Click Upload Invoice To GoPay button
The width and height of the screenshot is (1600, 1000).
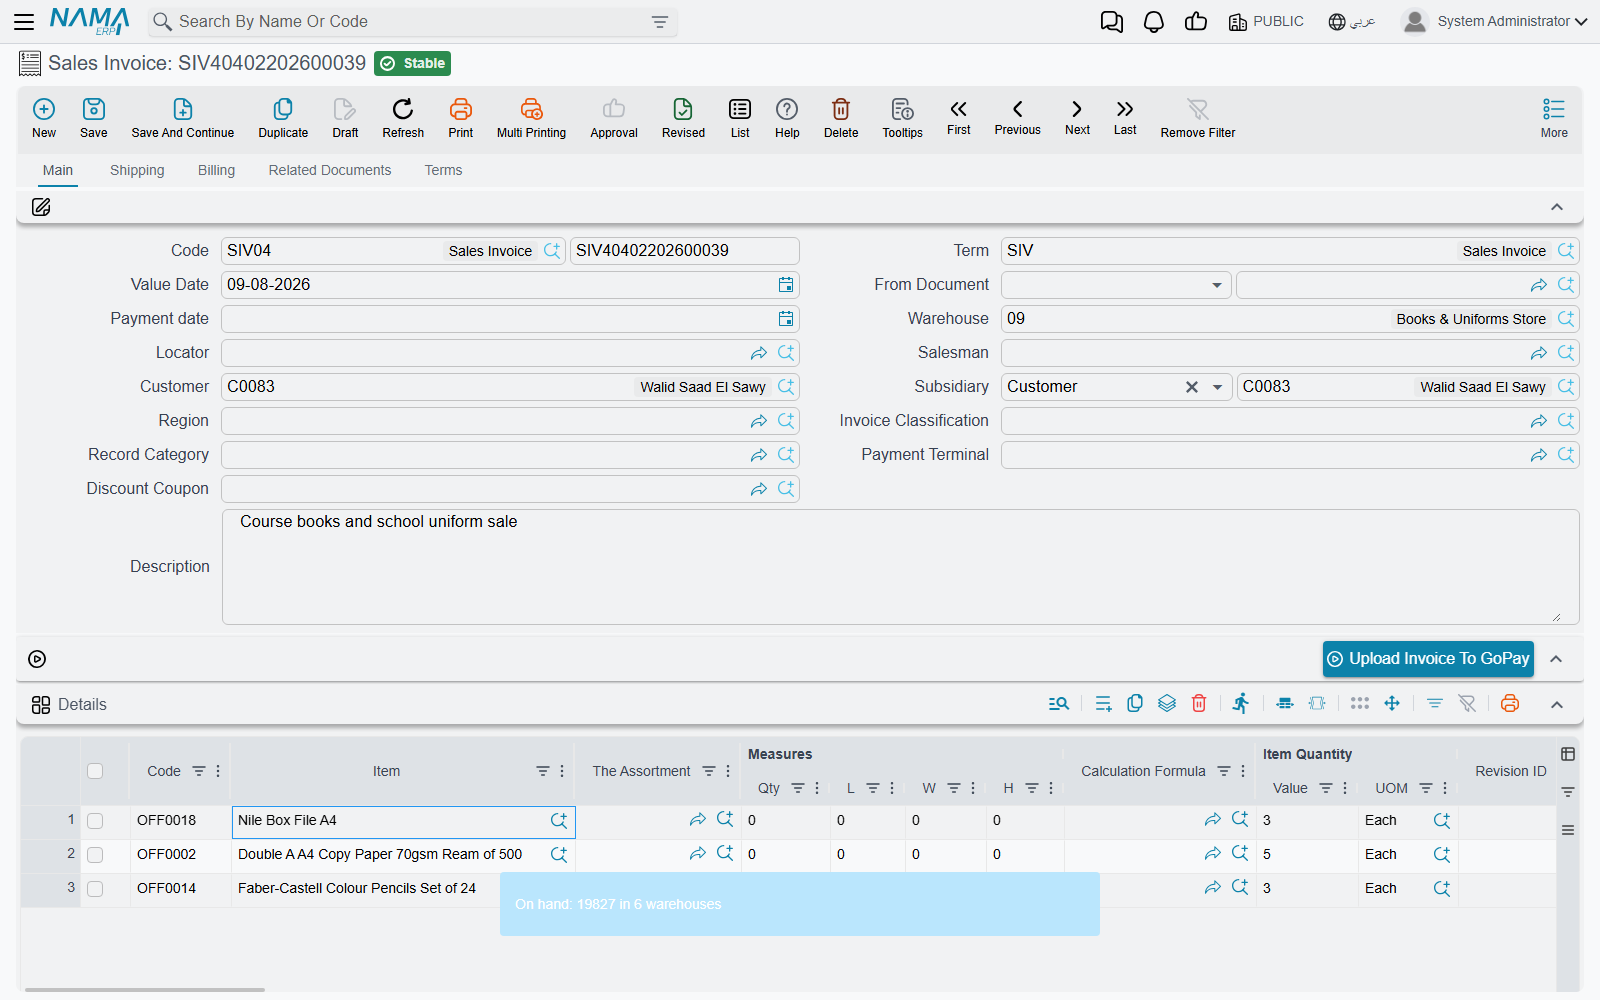tap(1428, 659)
